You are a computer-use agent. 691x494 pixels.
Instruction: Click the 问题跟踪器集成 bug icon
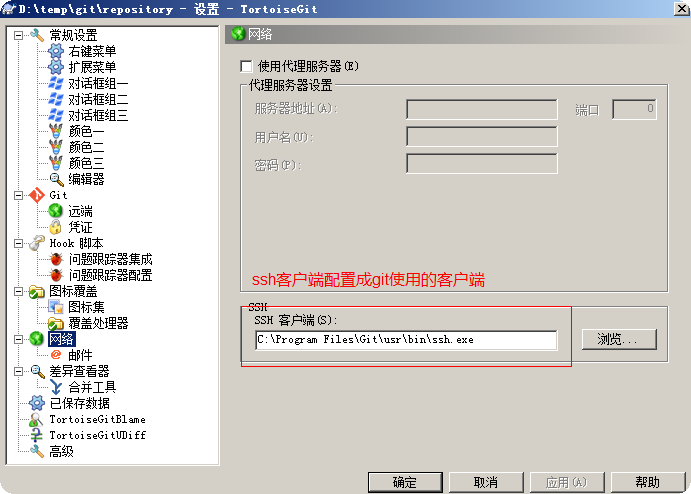(x=56, y=259)
